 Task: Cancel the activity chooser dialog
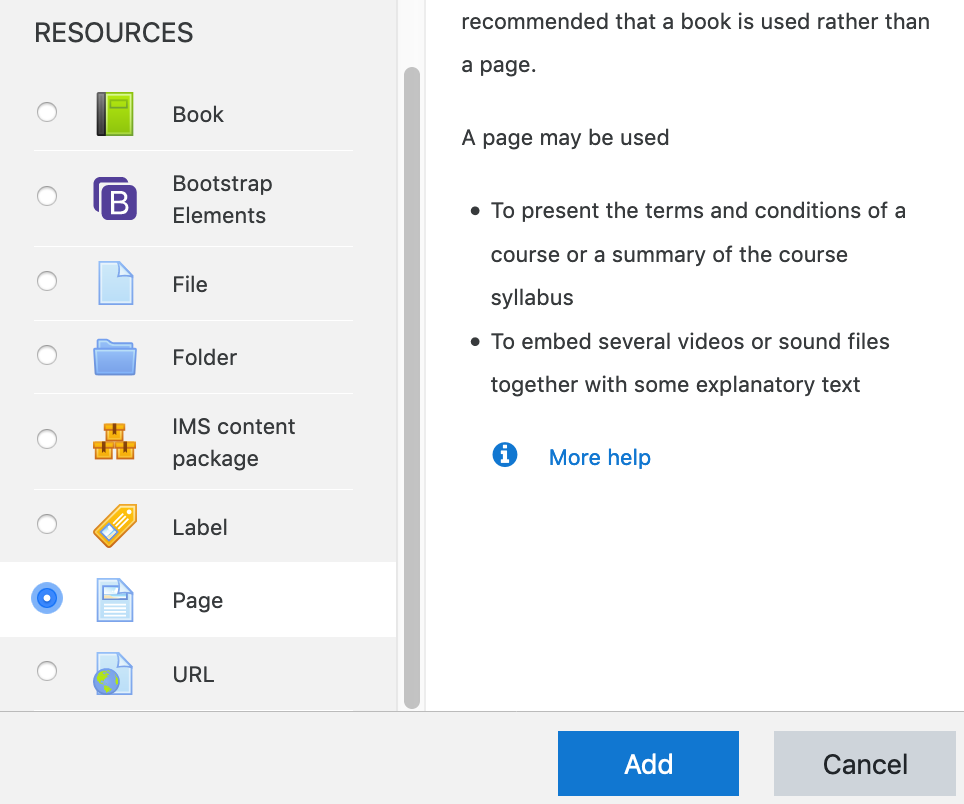[x=864, y=764]
